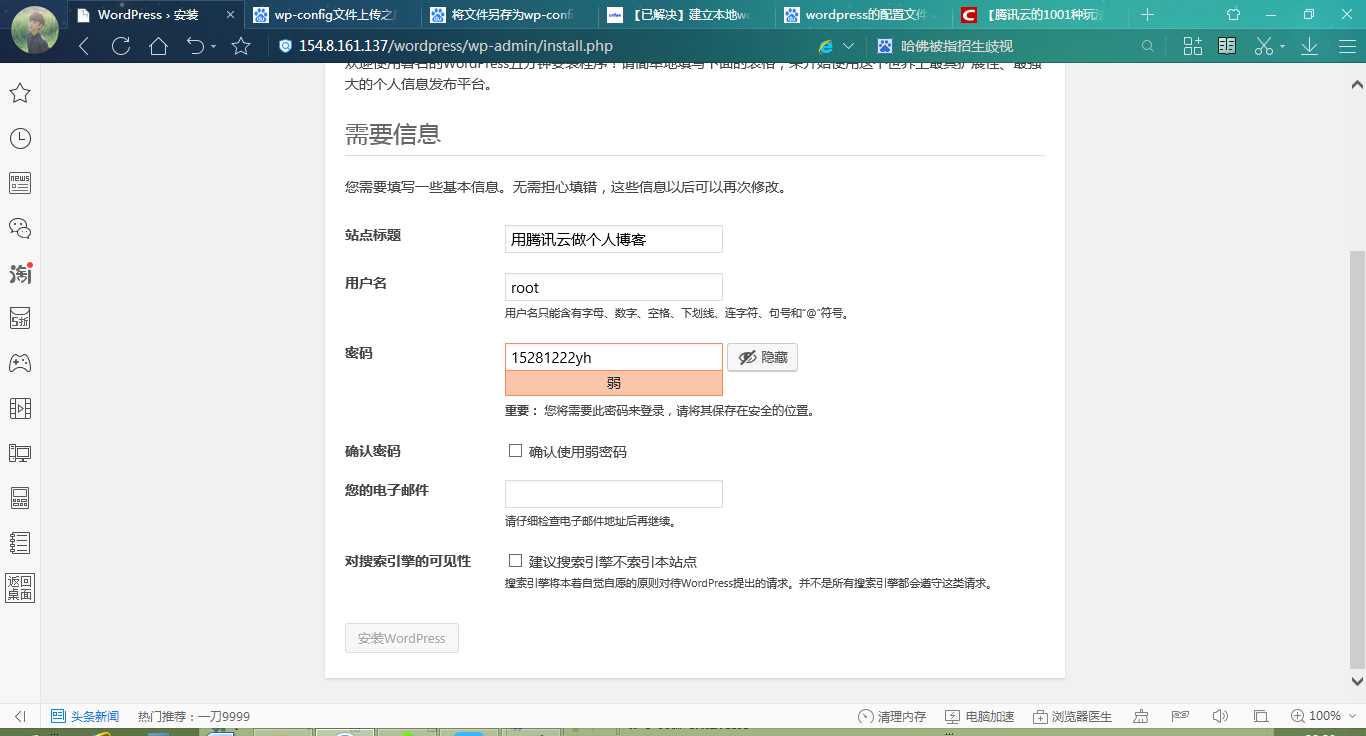Screen dimensions: 1366x736
Task: Expand the scissors tool dropdown arrow
Action: (x=1281, y=47)
